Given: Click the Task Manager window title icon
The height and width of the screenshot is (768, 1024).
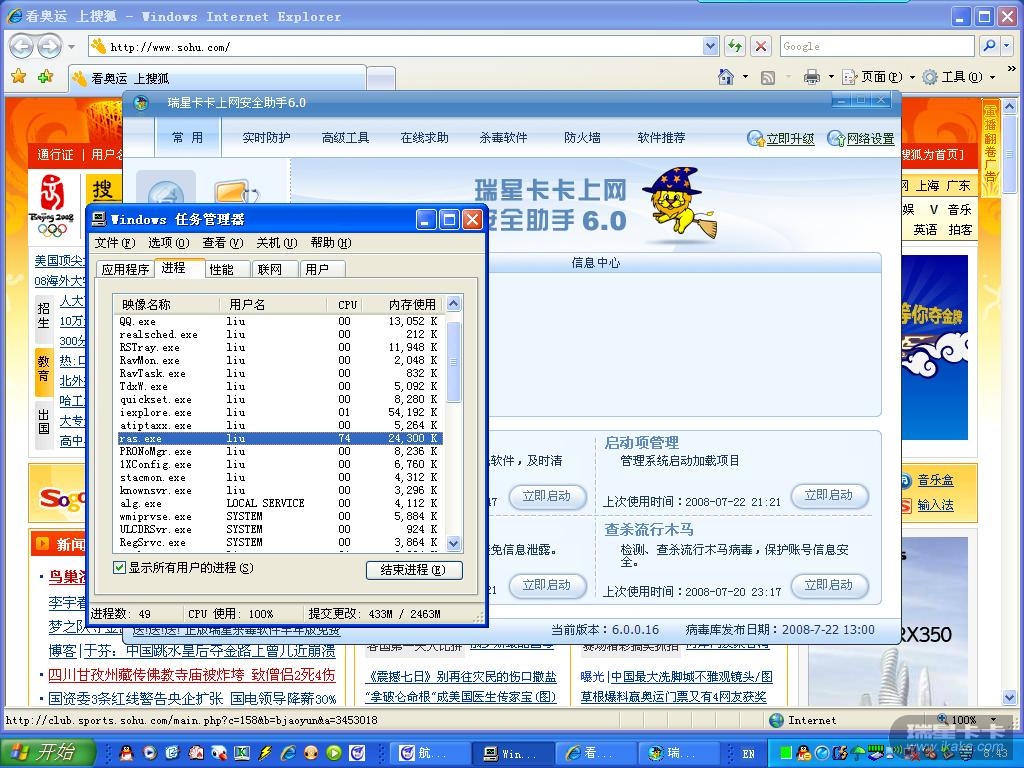Looking at the screenshot, I should tap(99, 219).
